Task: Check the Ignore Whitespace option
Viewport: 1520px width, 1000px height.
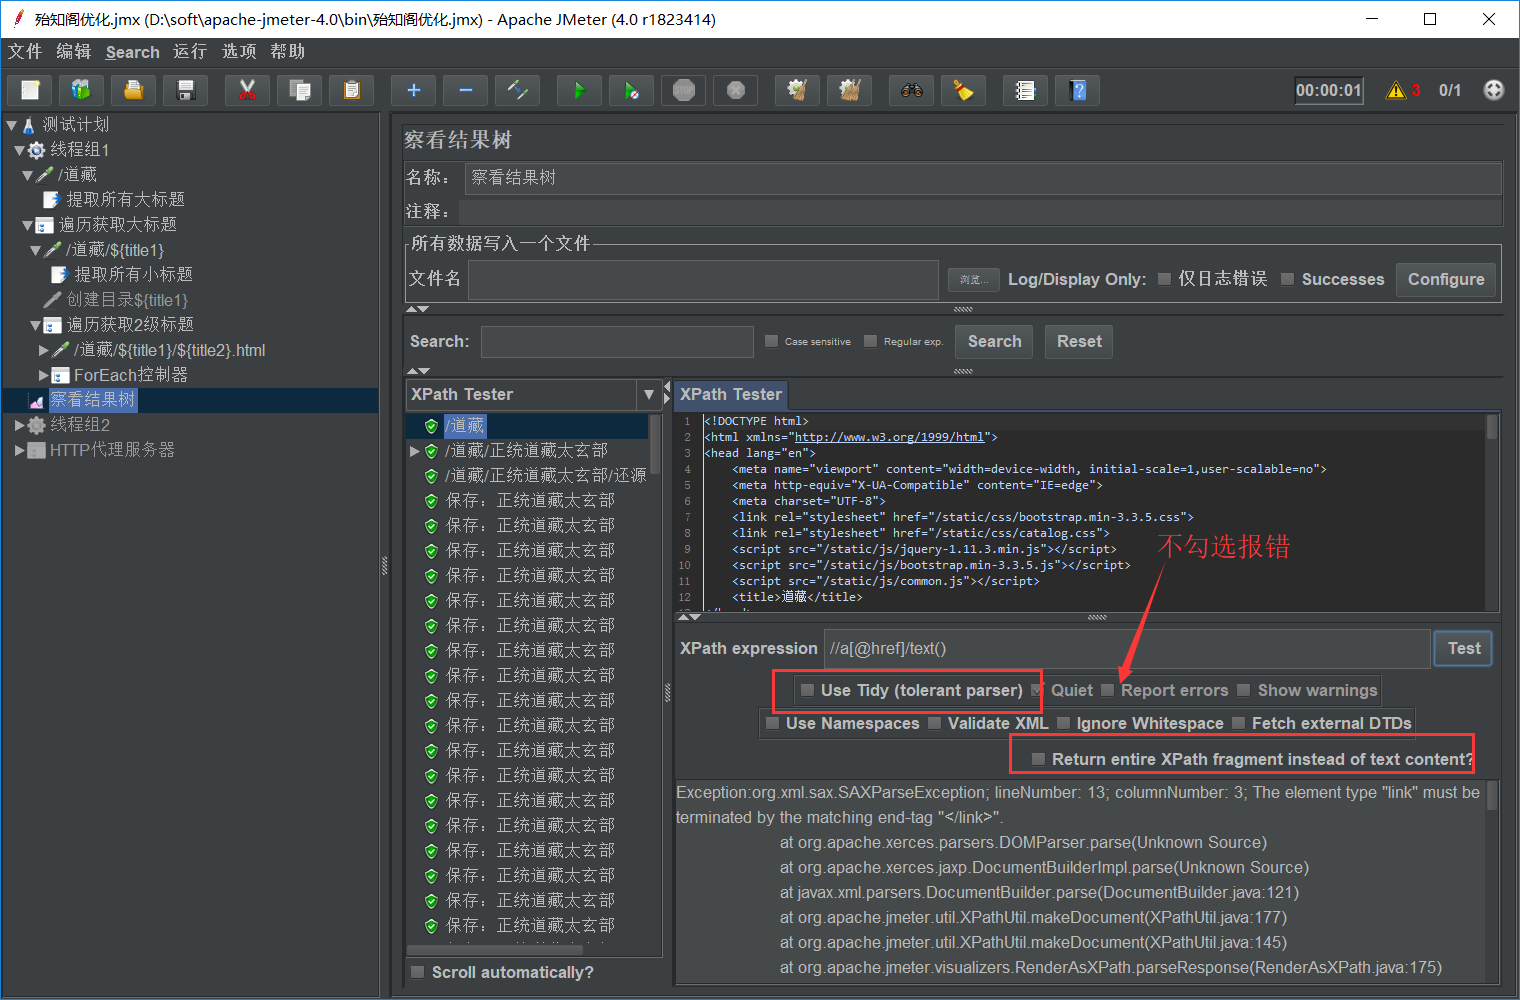Action: click(1063, 723)
